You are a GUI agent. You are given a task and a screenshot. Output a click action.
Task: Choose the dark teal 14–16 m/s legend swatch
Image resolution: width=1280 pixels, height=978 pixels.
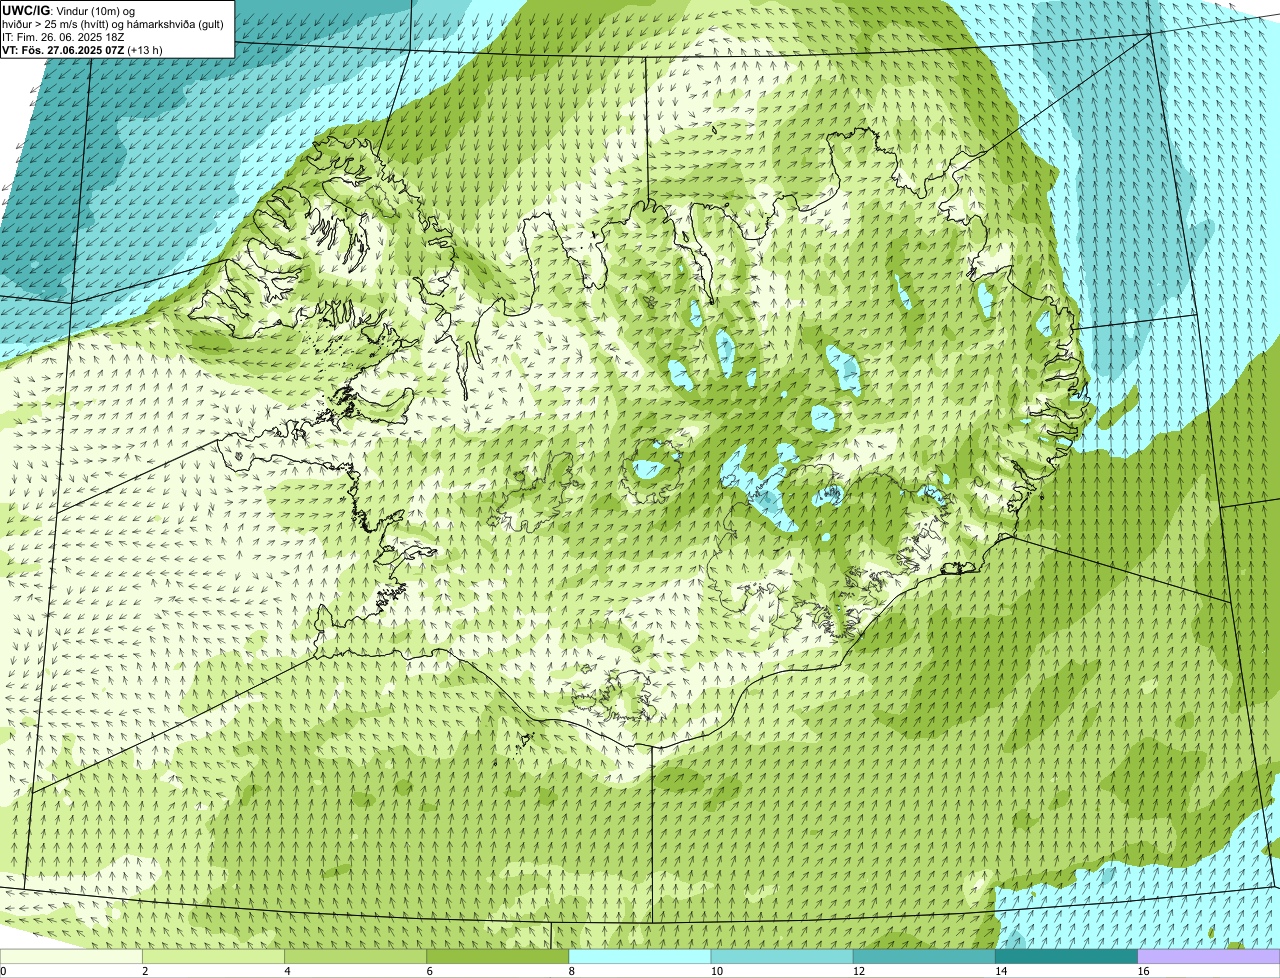point(1066,956)
